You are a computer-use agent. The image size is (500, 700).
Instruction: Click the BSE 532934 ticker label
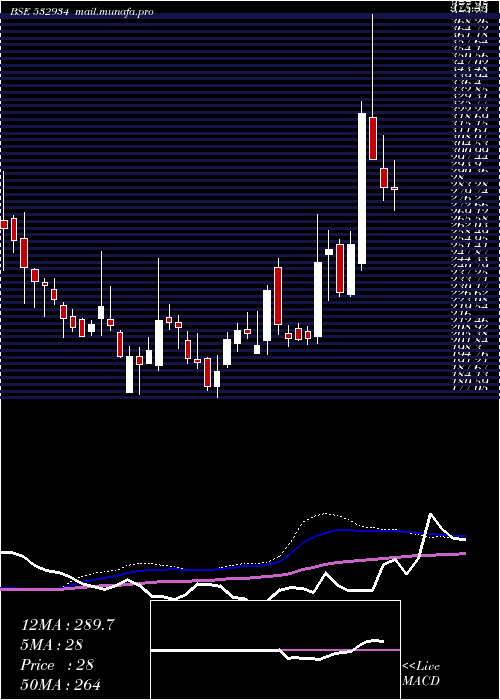click(x=41, y=12)
